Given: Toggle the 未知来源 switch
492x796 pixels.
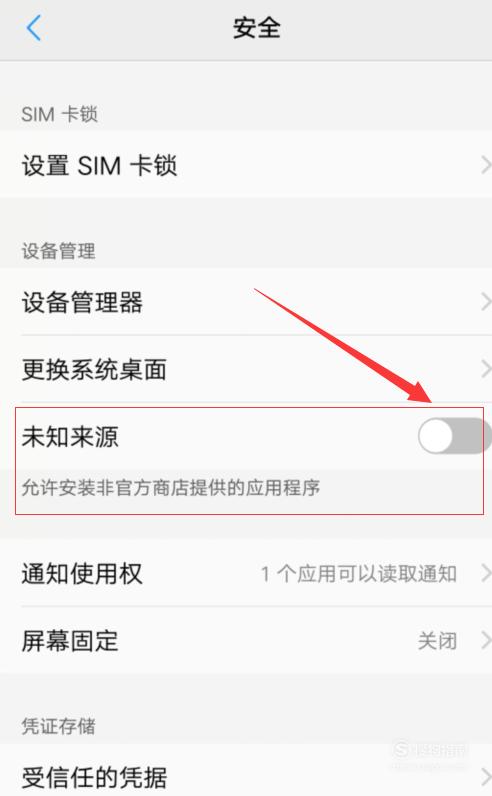Looking at the screenshot, I should click(x=453, y=436).
